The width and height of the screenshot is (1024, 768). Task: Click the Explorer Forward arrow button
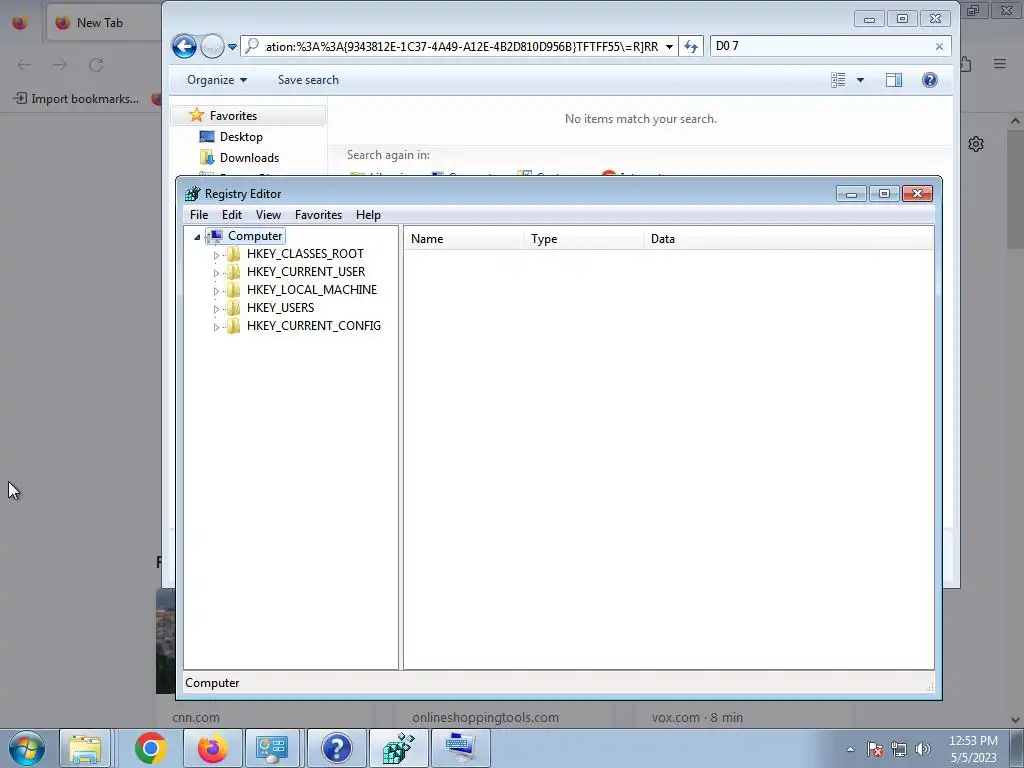coord(212,46)
